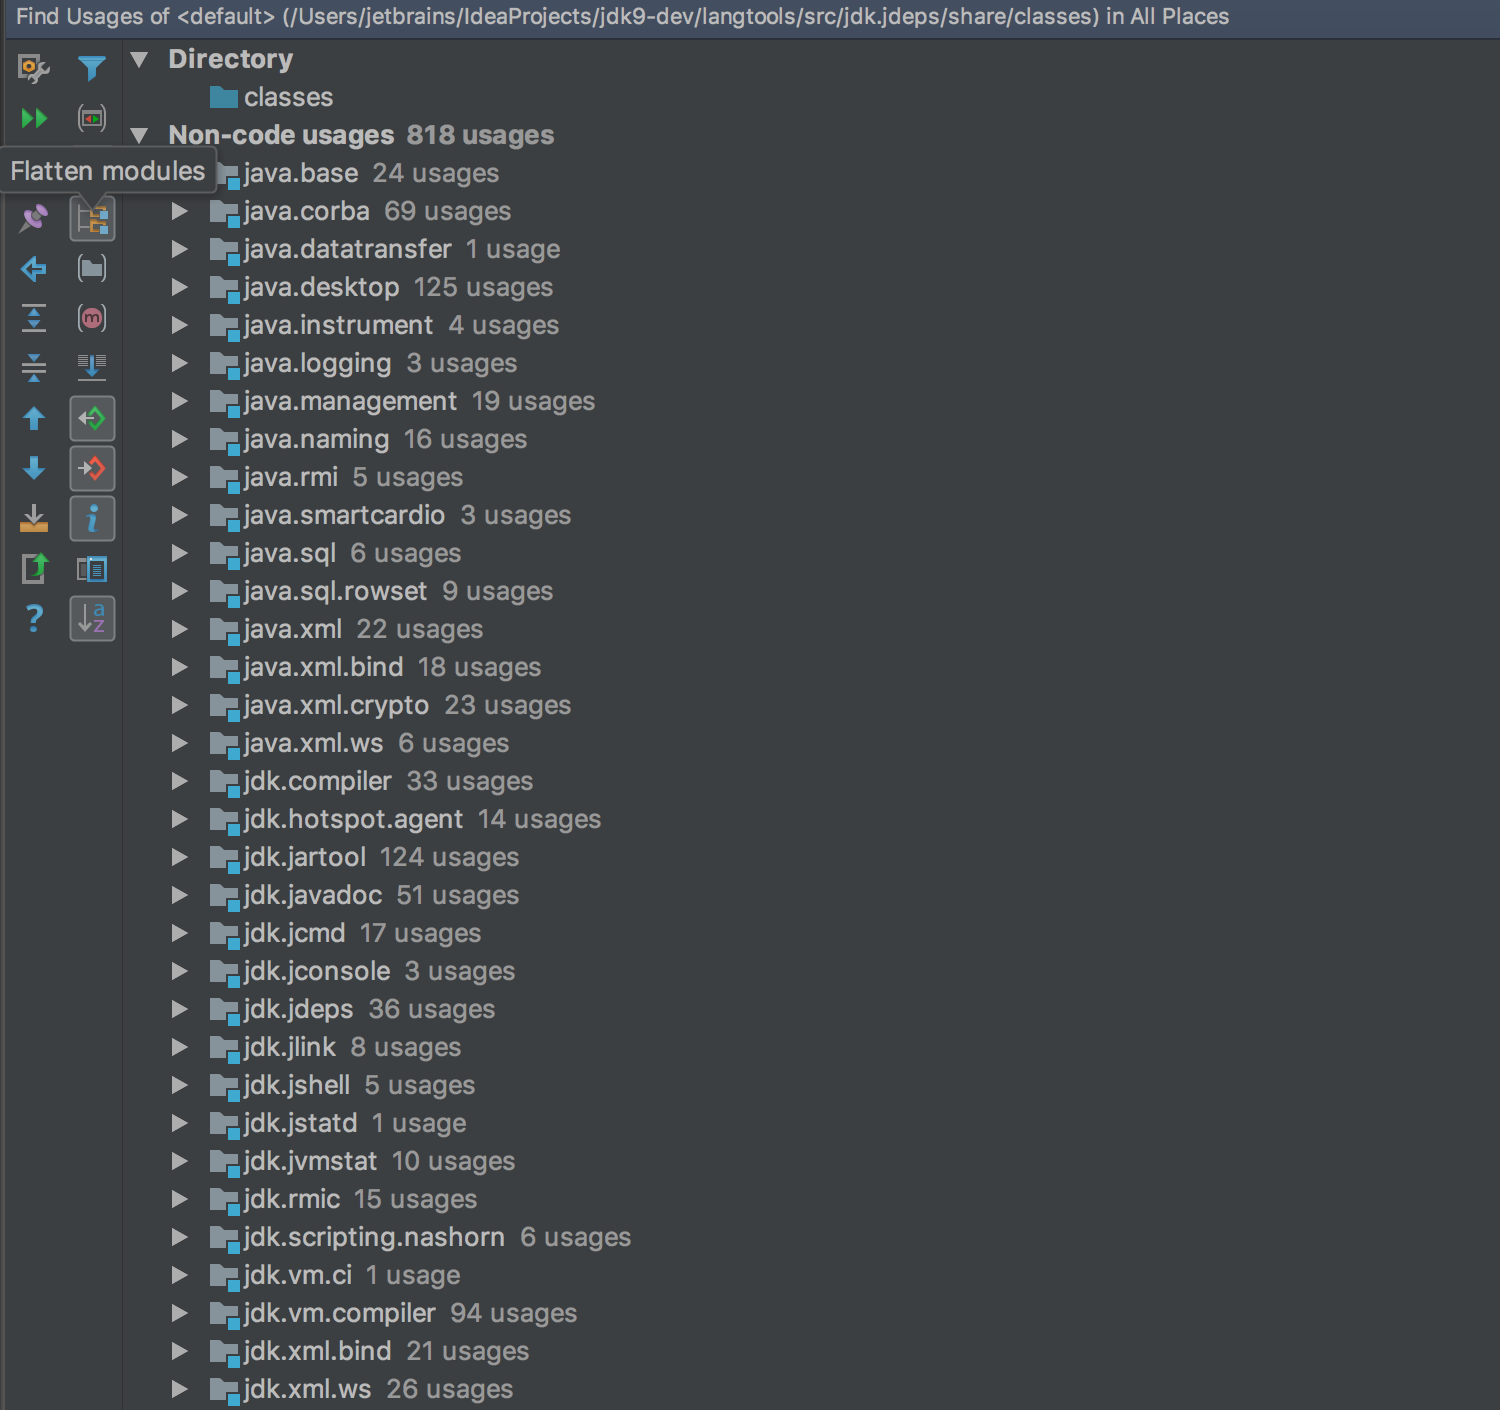Select 'java.xml.ws 6 usages' row

tap(359, 743)
